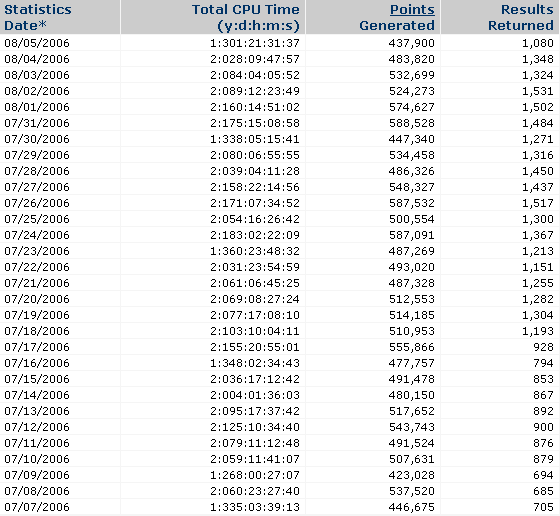
Task: Click points value 555,866
Action: [x=412, y=347]
